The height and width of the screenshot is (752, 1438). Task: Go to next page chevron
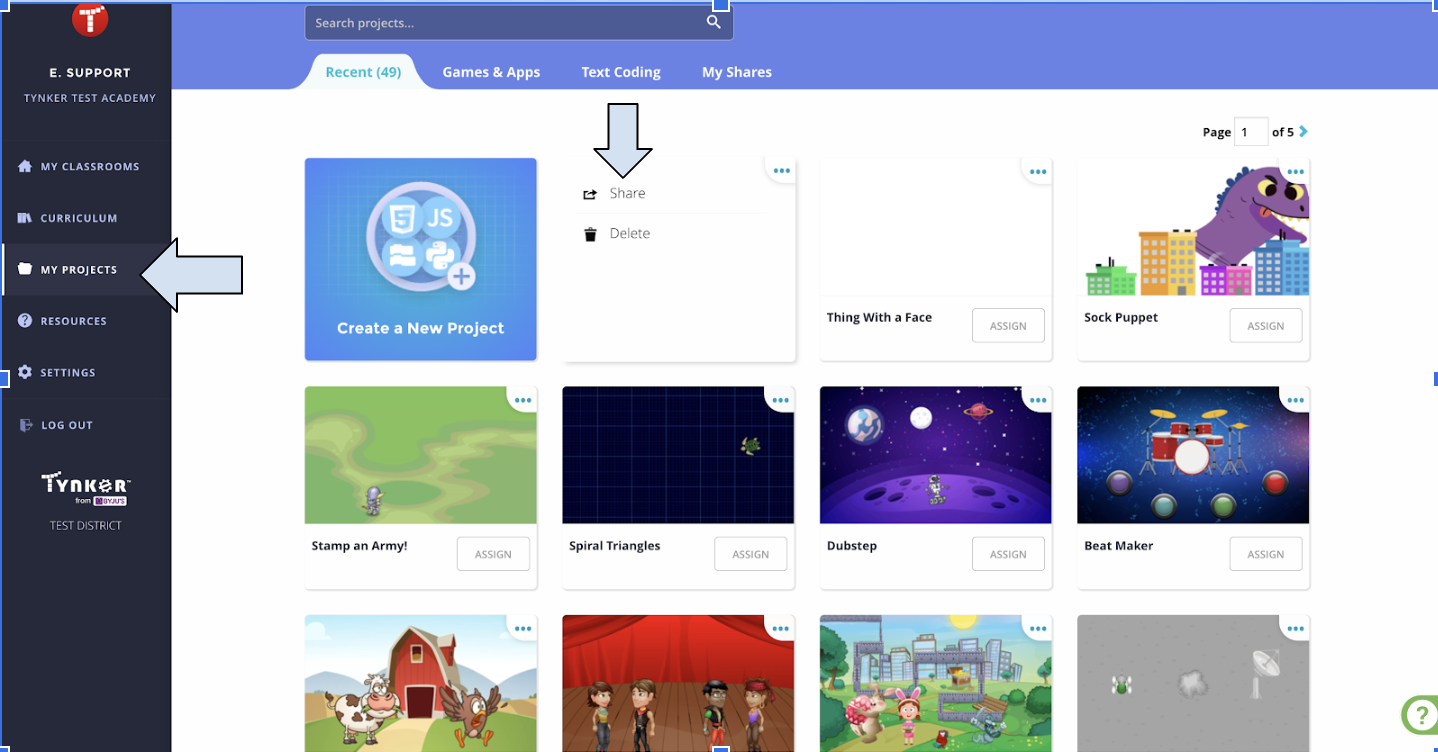1303,131
